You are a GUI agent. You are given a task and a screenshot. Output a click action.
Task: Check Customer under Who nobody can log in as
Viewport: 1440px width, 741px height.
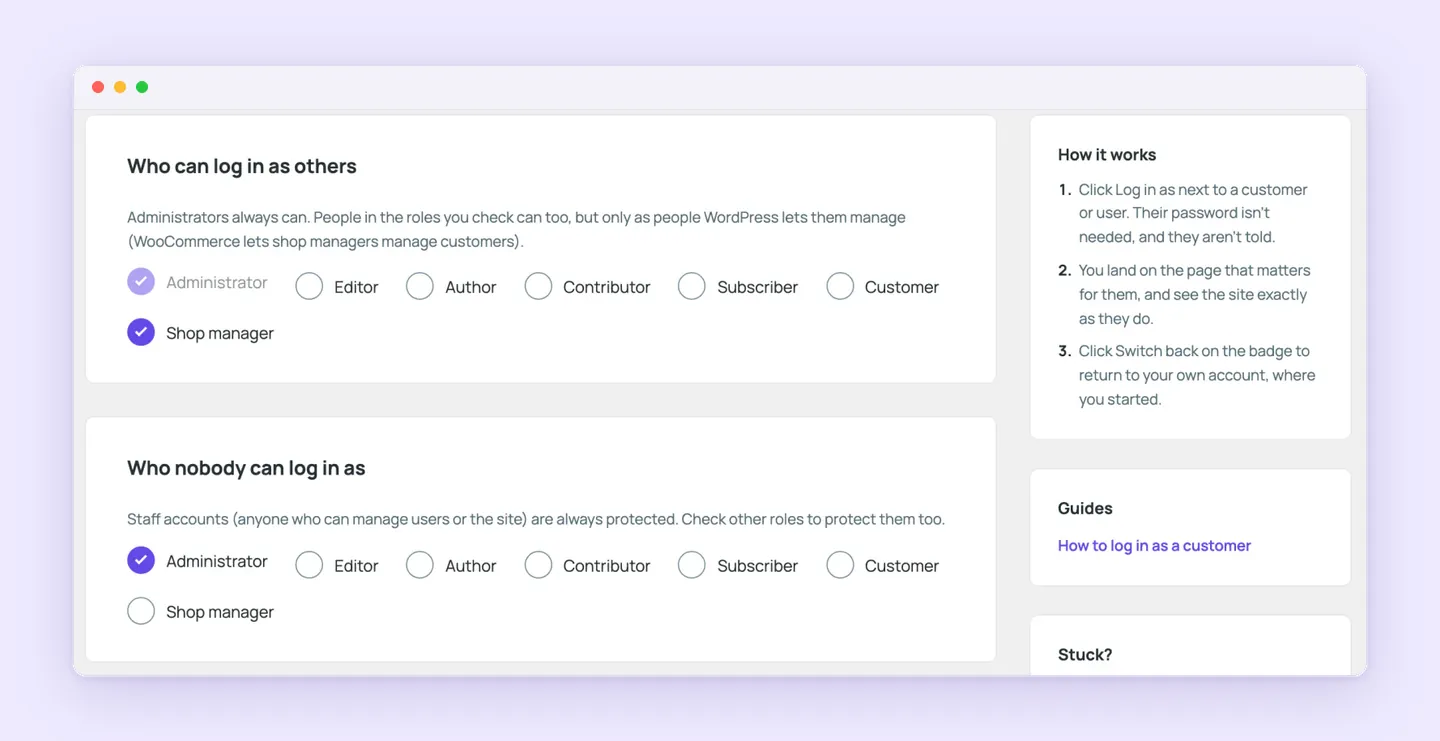[x=840, y=565]
